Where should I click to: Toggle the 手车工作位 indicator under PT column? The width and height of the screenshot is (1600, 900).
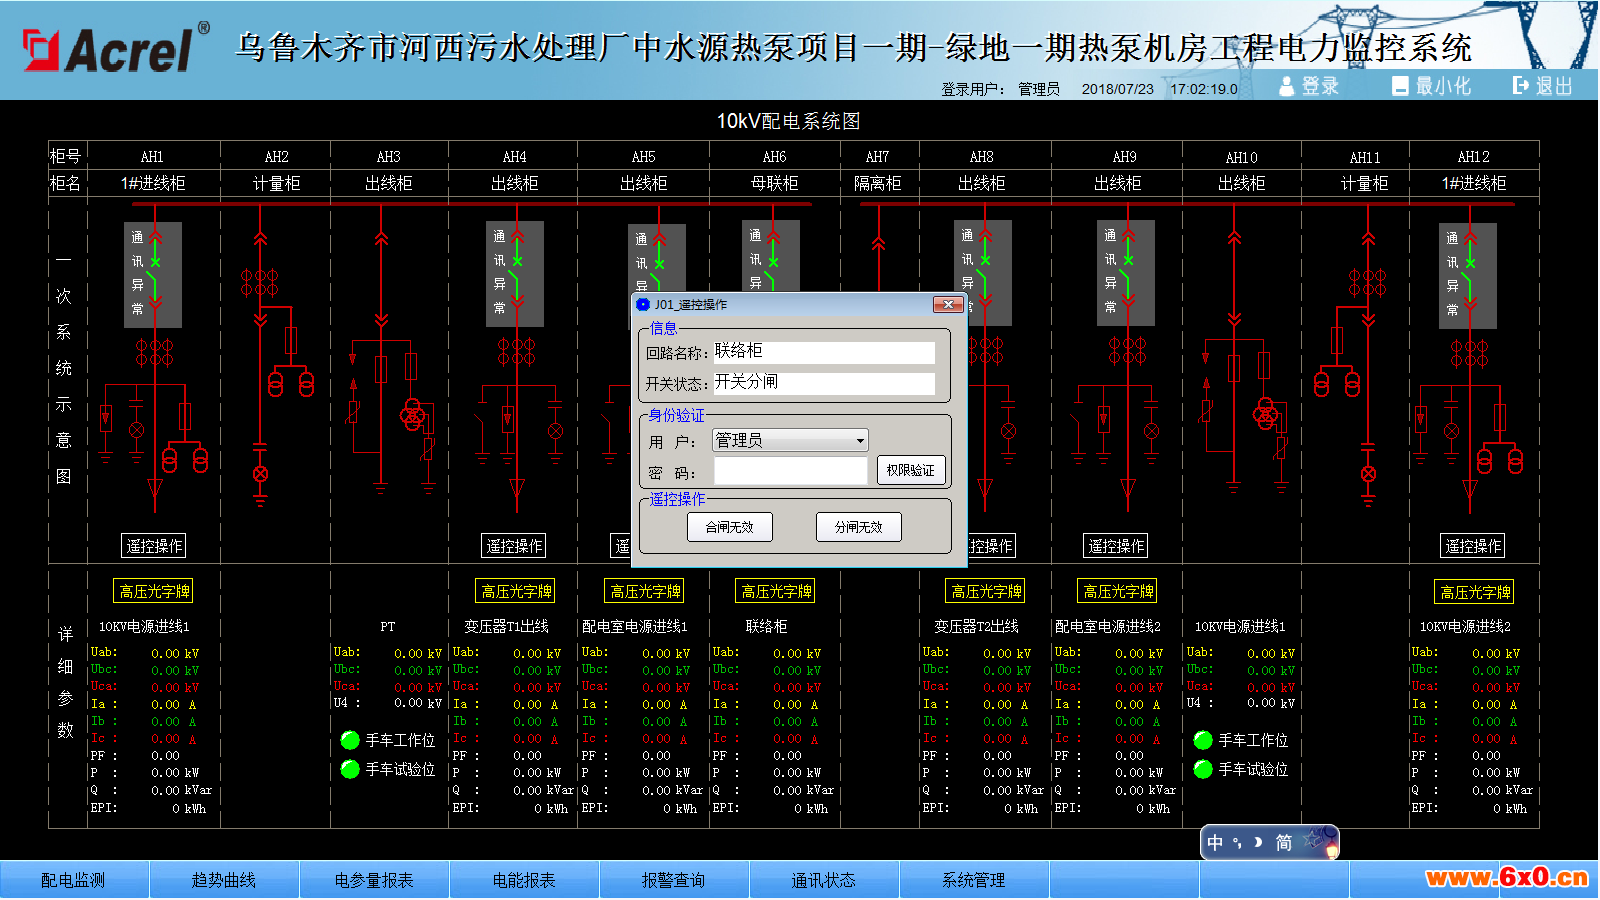pyautogui.click(x=350, y=740)
